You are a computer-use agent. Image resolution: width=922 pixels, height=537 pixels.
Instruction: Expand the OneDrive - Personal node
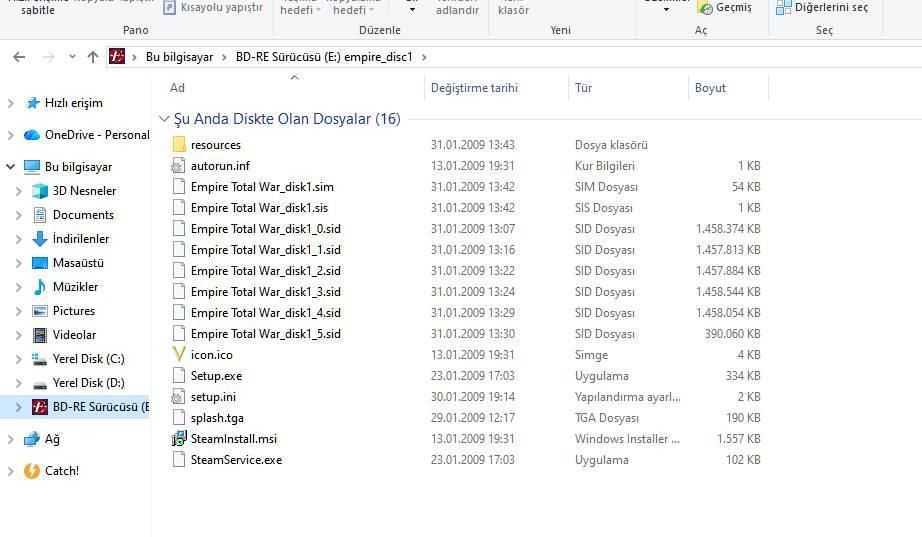pyautogui.click(x=10, y=135)
